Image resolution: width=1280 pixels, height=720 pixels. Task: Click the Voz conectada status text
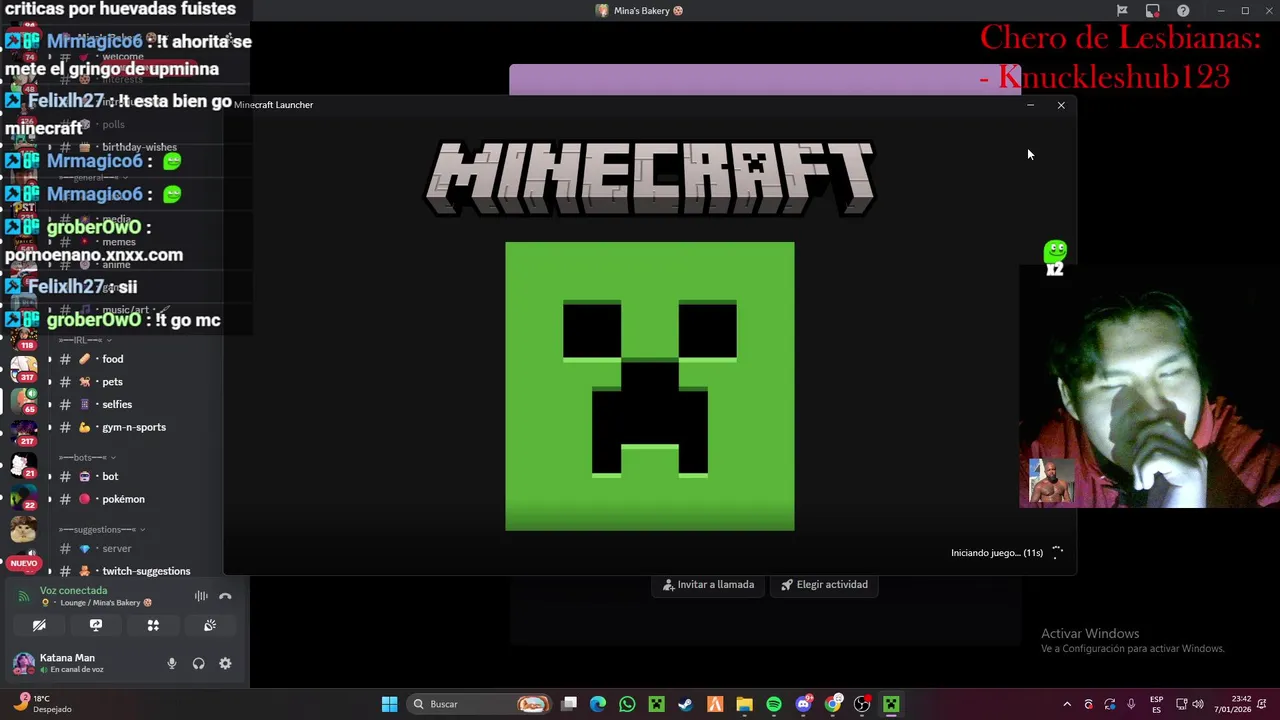click(x=73, y=590)
